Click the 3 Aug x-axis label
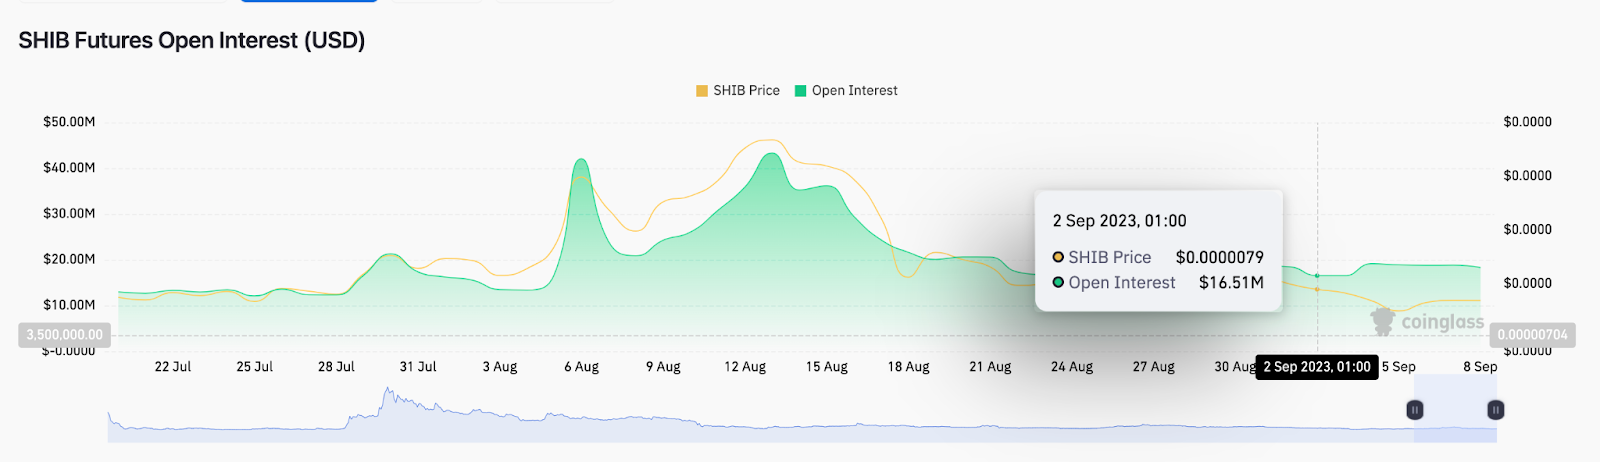 [x=500, y=367]
